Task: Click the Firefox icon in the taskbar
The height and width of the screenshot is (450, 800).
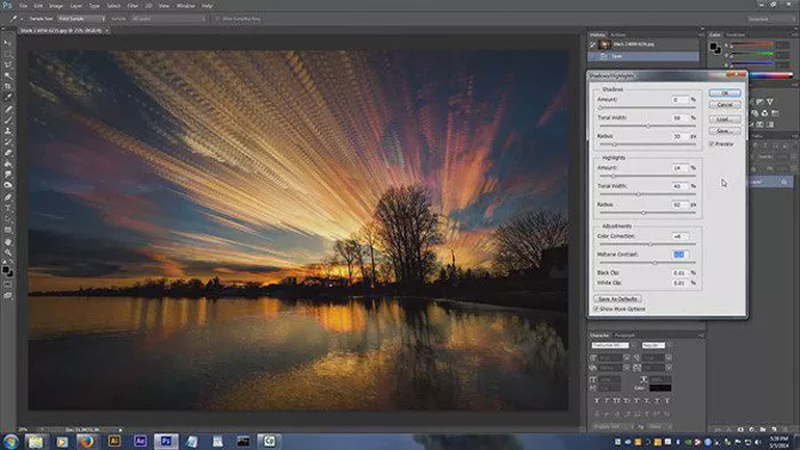Action: [x=87, y=441]
